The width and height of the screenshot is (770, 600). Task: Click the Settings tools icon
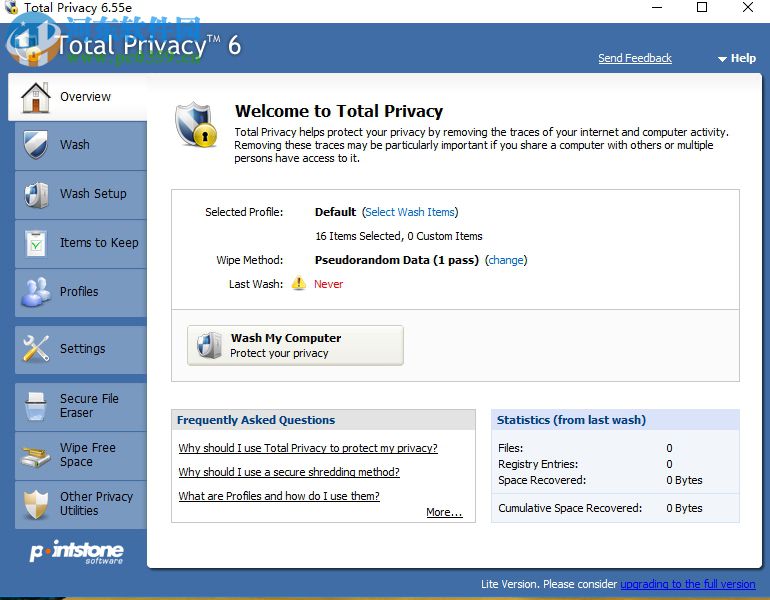point(35,349)
